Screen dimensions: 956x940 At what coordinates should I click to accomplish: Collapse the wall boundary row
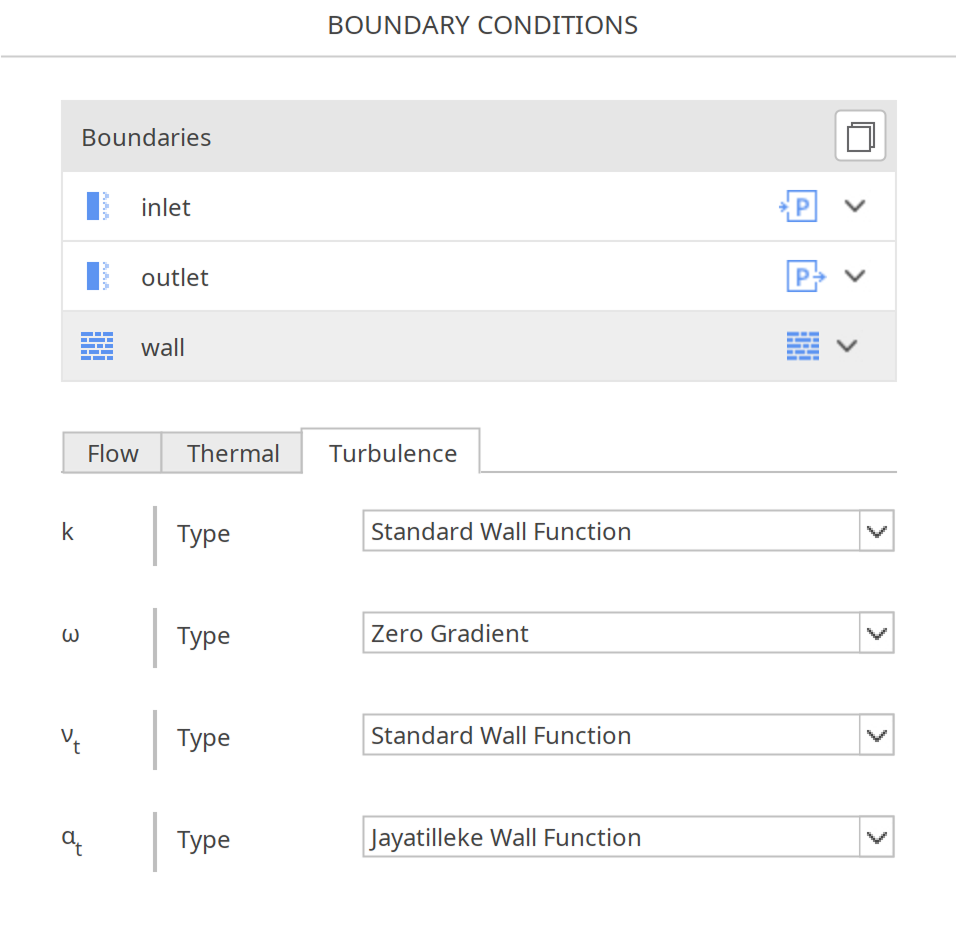pyautogui.click(x=847, y=346)
